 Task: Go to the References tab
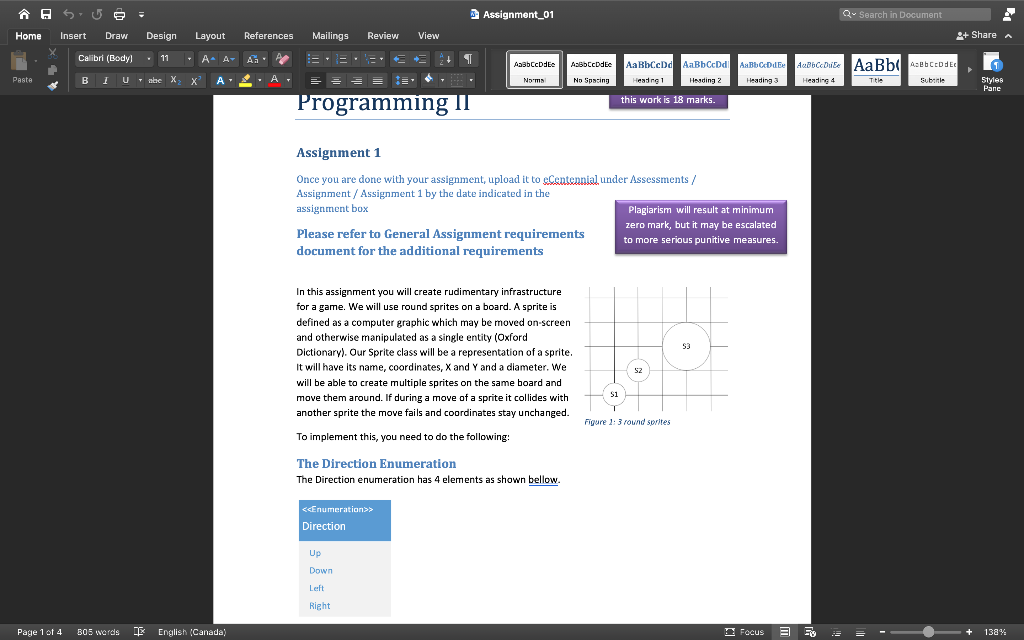(268, 36)
